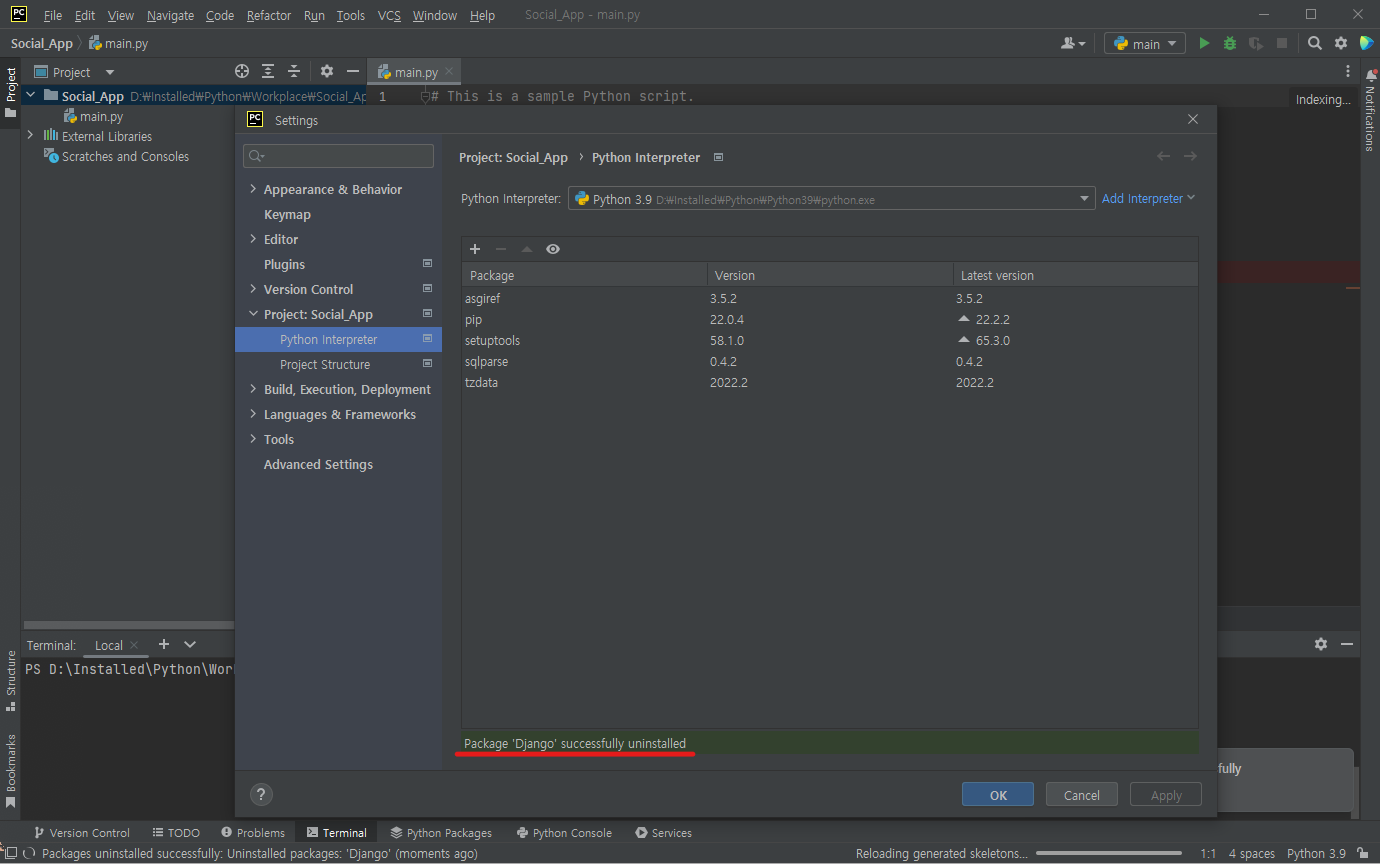Screen dimensions: 1380x864
Task: Click the back arrow in Settings
Action: click(x=1163, y=156)
